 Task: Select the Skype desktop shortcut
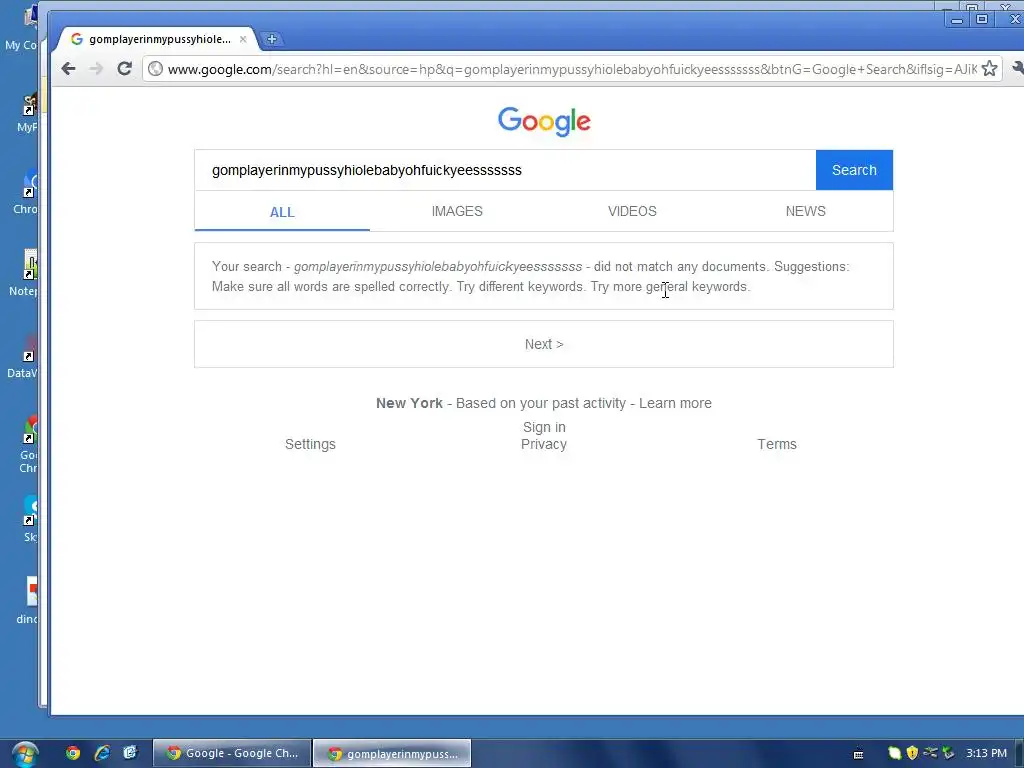(x=29, y=519)
